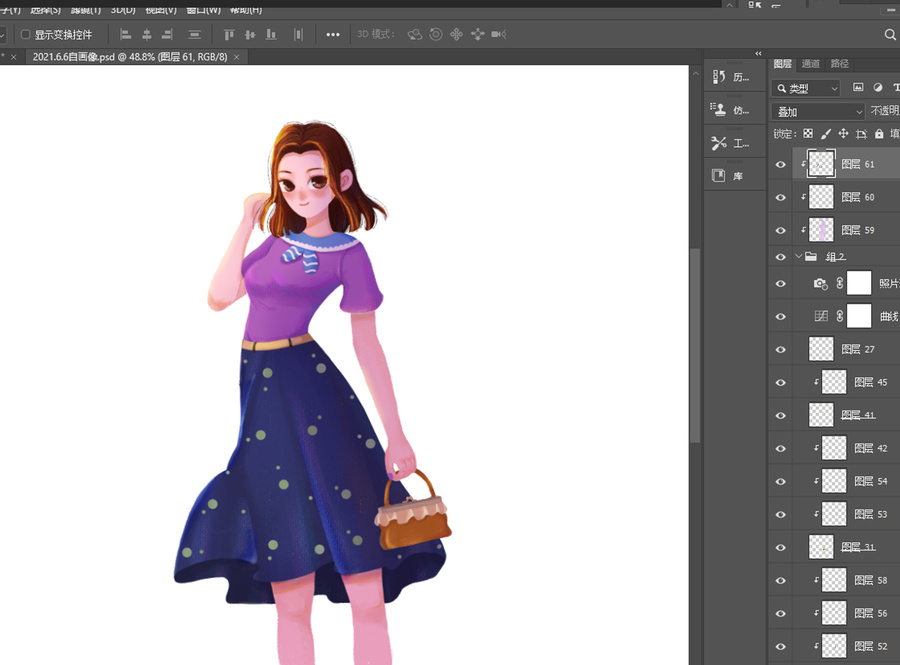900x665 pixels.
Task: Align horizontal centers in the options bar
Action: point(147,35)
